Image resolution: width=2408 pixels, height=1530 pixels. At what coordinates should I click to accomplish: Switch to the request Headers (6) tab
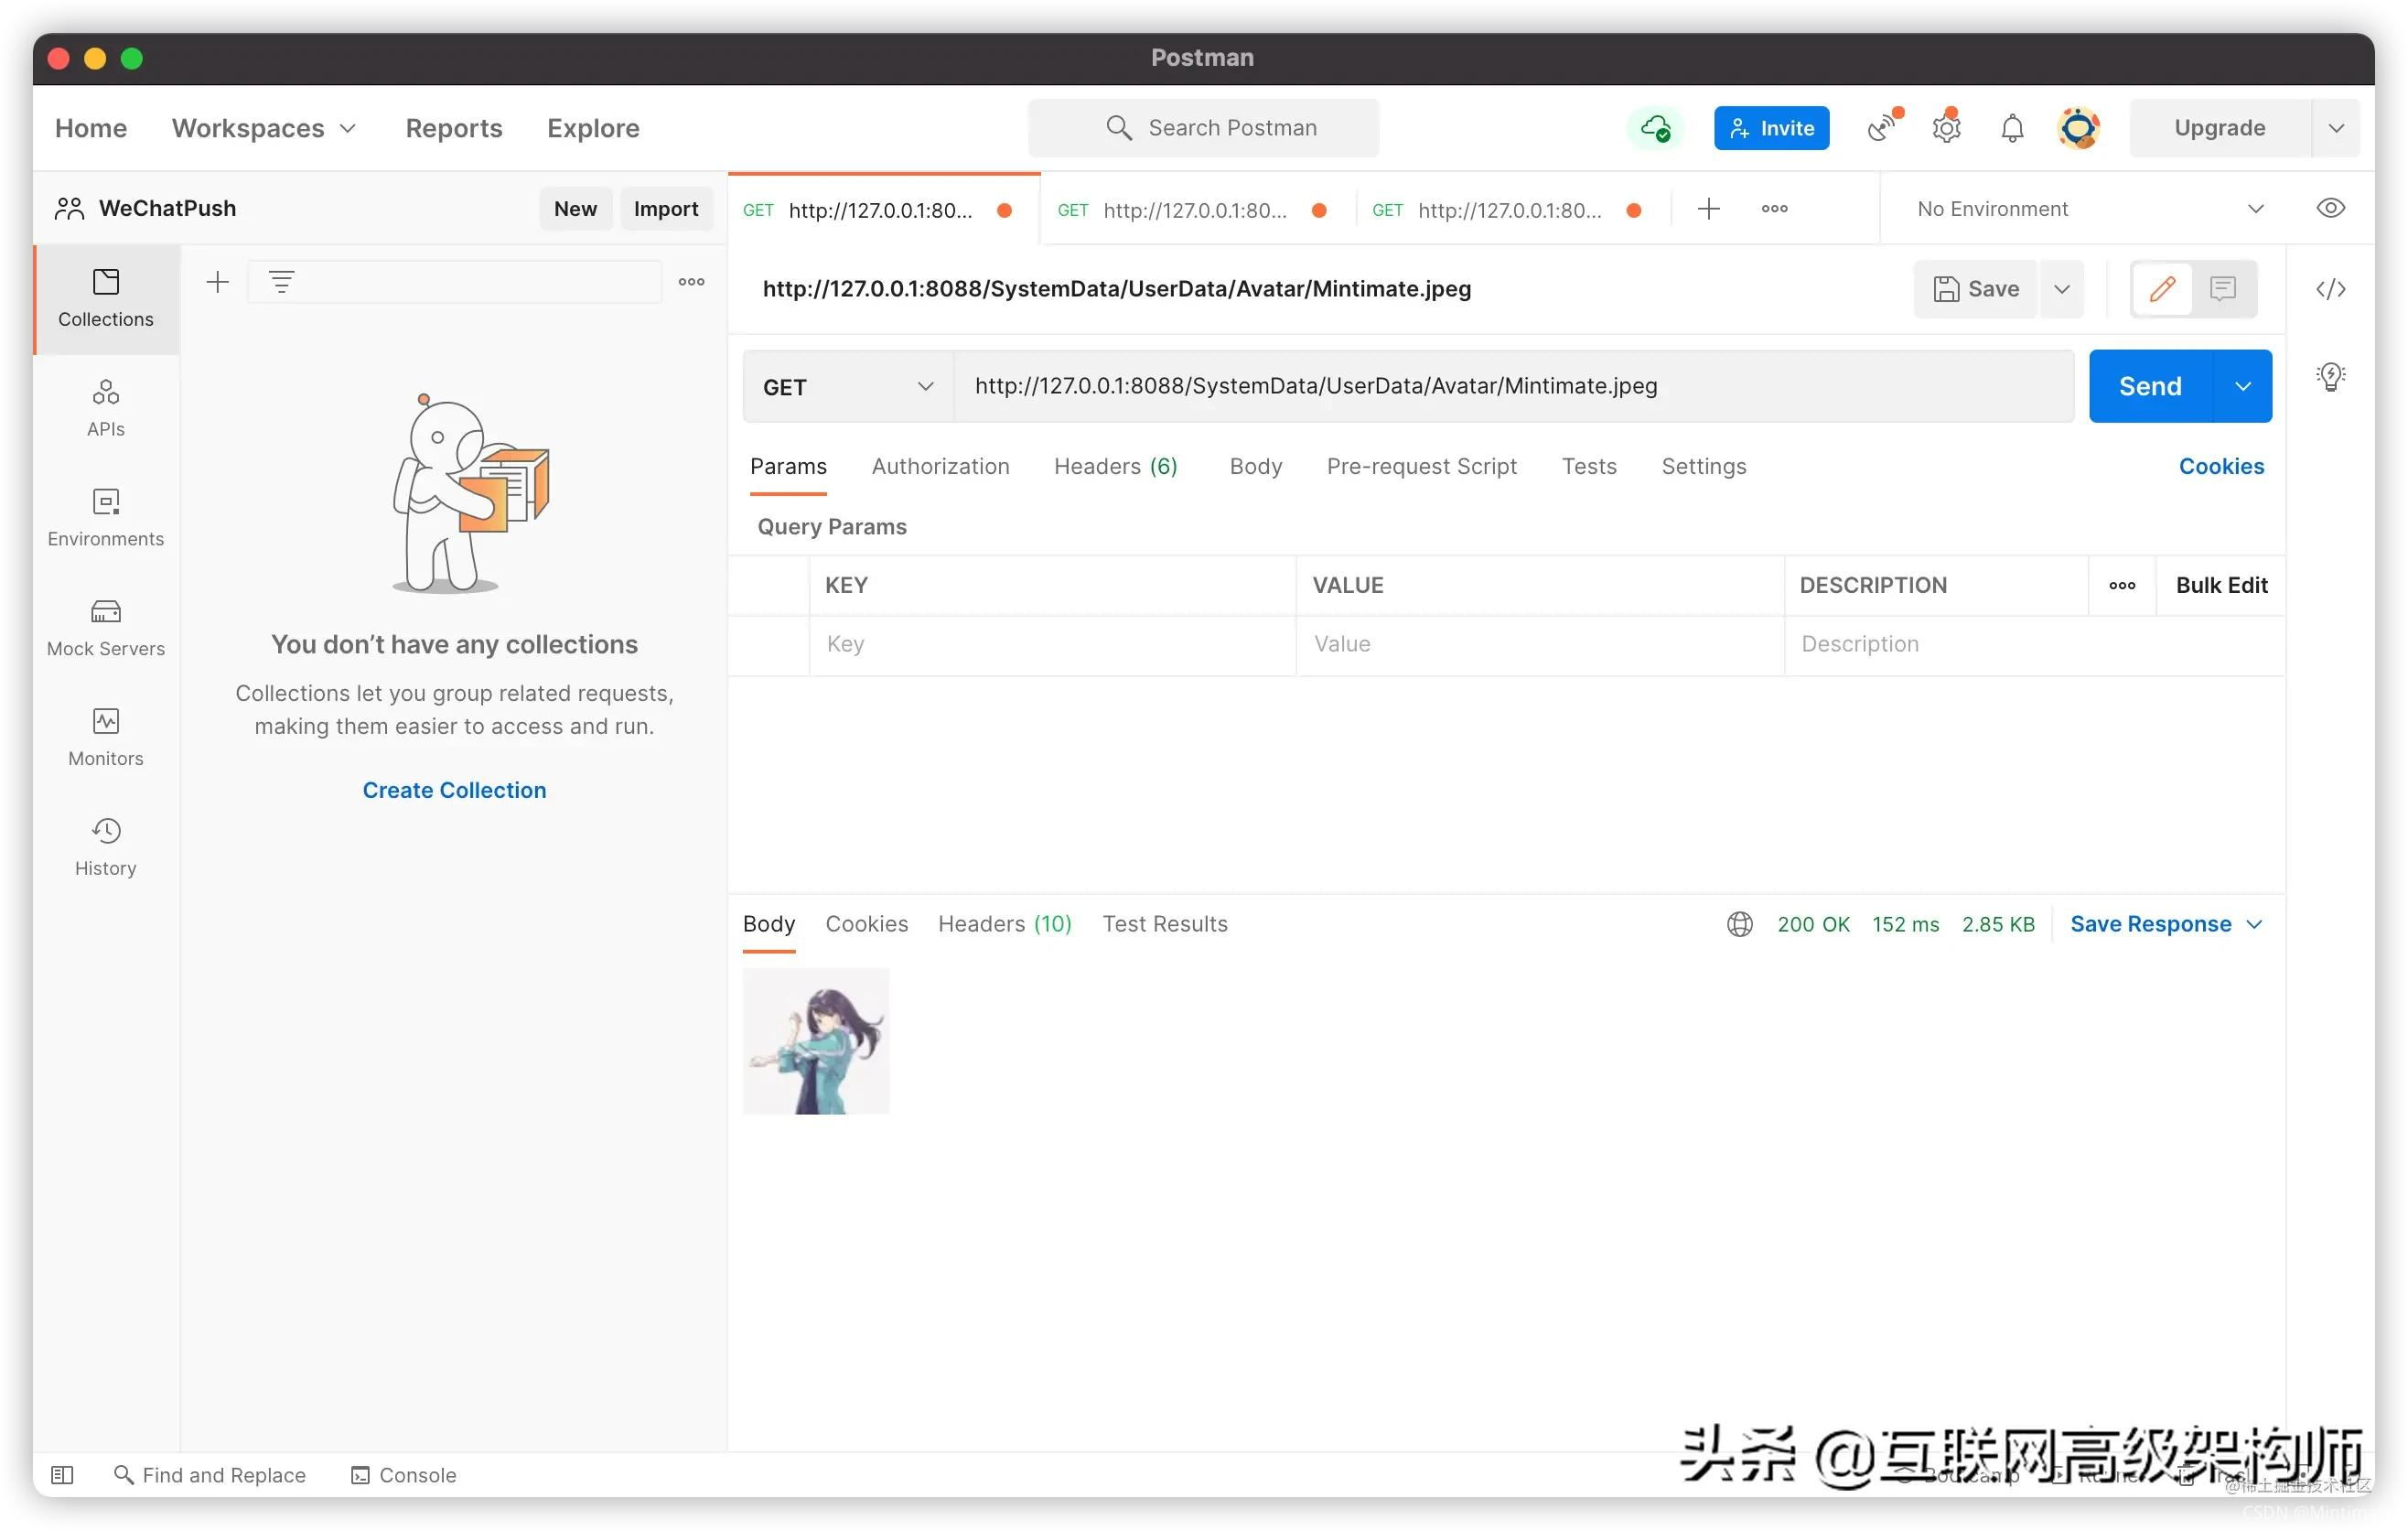pos(1116,466)
